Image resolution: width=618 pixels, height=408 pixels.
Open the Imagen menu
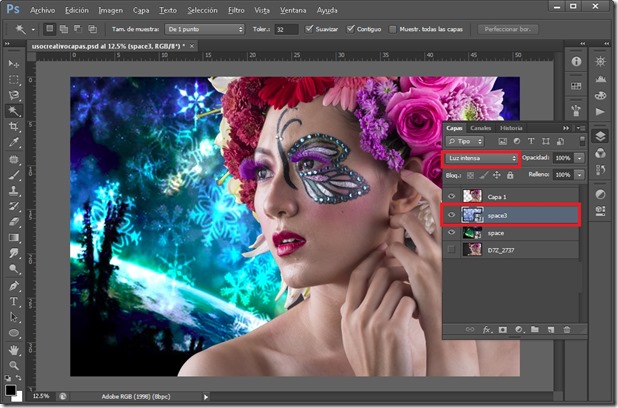(110, 10)
